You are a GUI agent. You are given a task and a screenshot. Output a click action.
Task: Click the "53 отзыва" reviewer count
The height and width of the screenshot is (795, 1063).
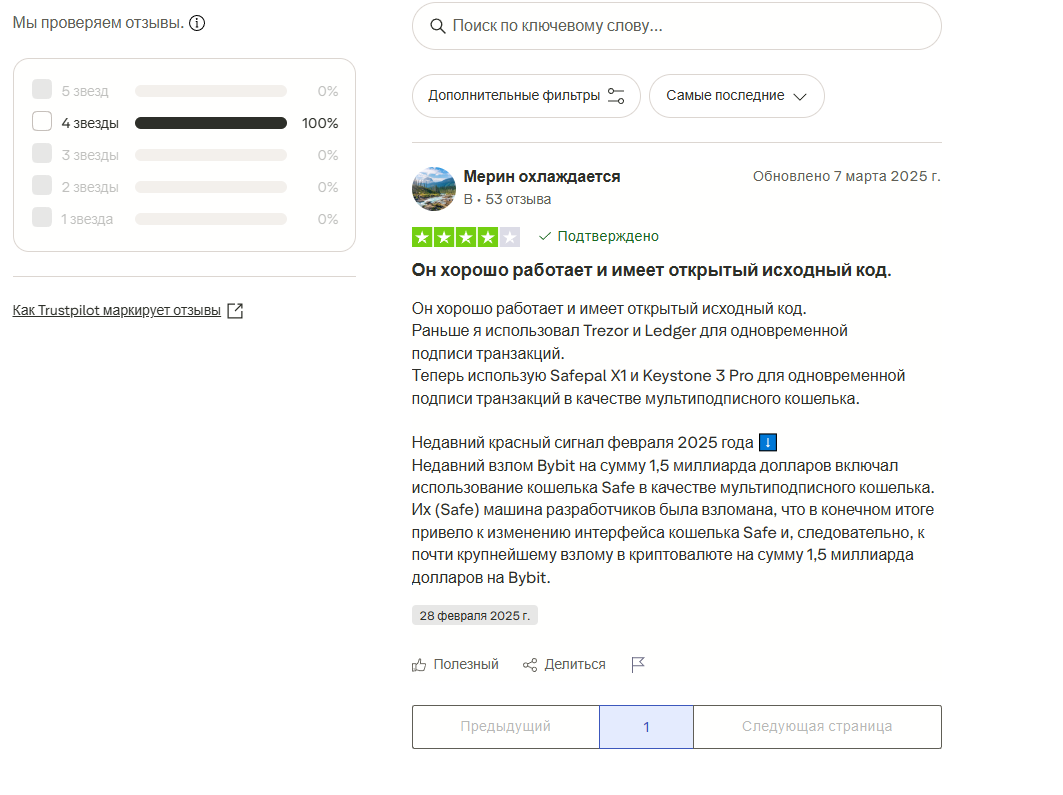pyautogui.click(x=518, y=199)
